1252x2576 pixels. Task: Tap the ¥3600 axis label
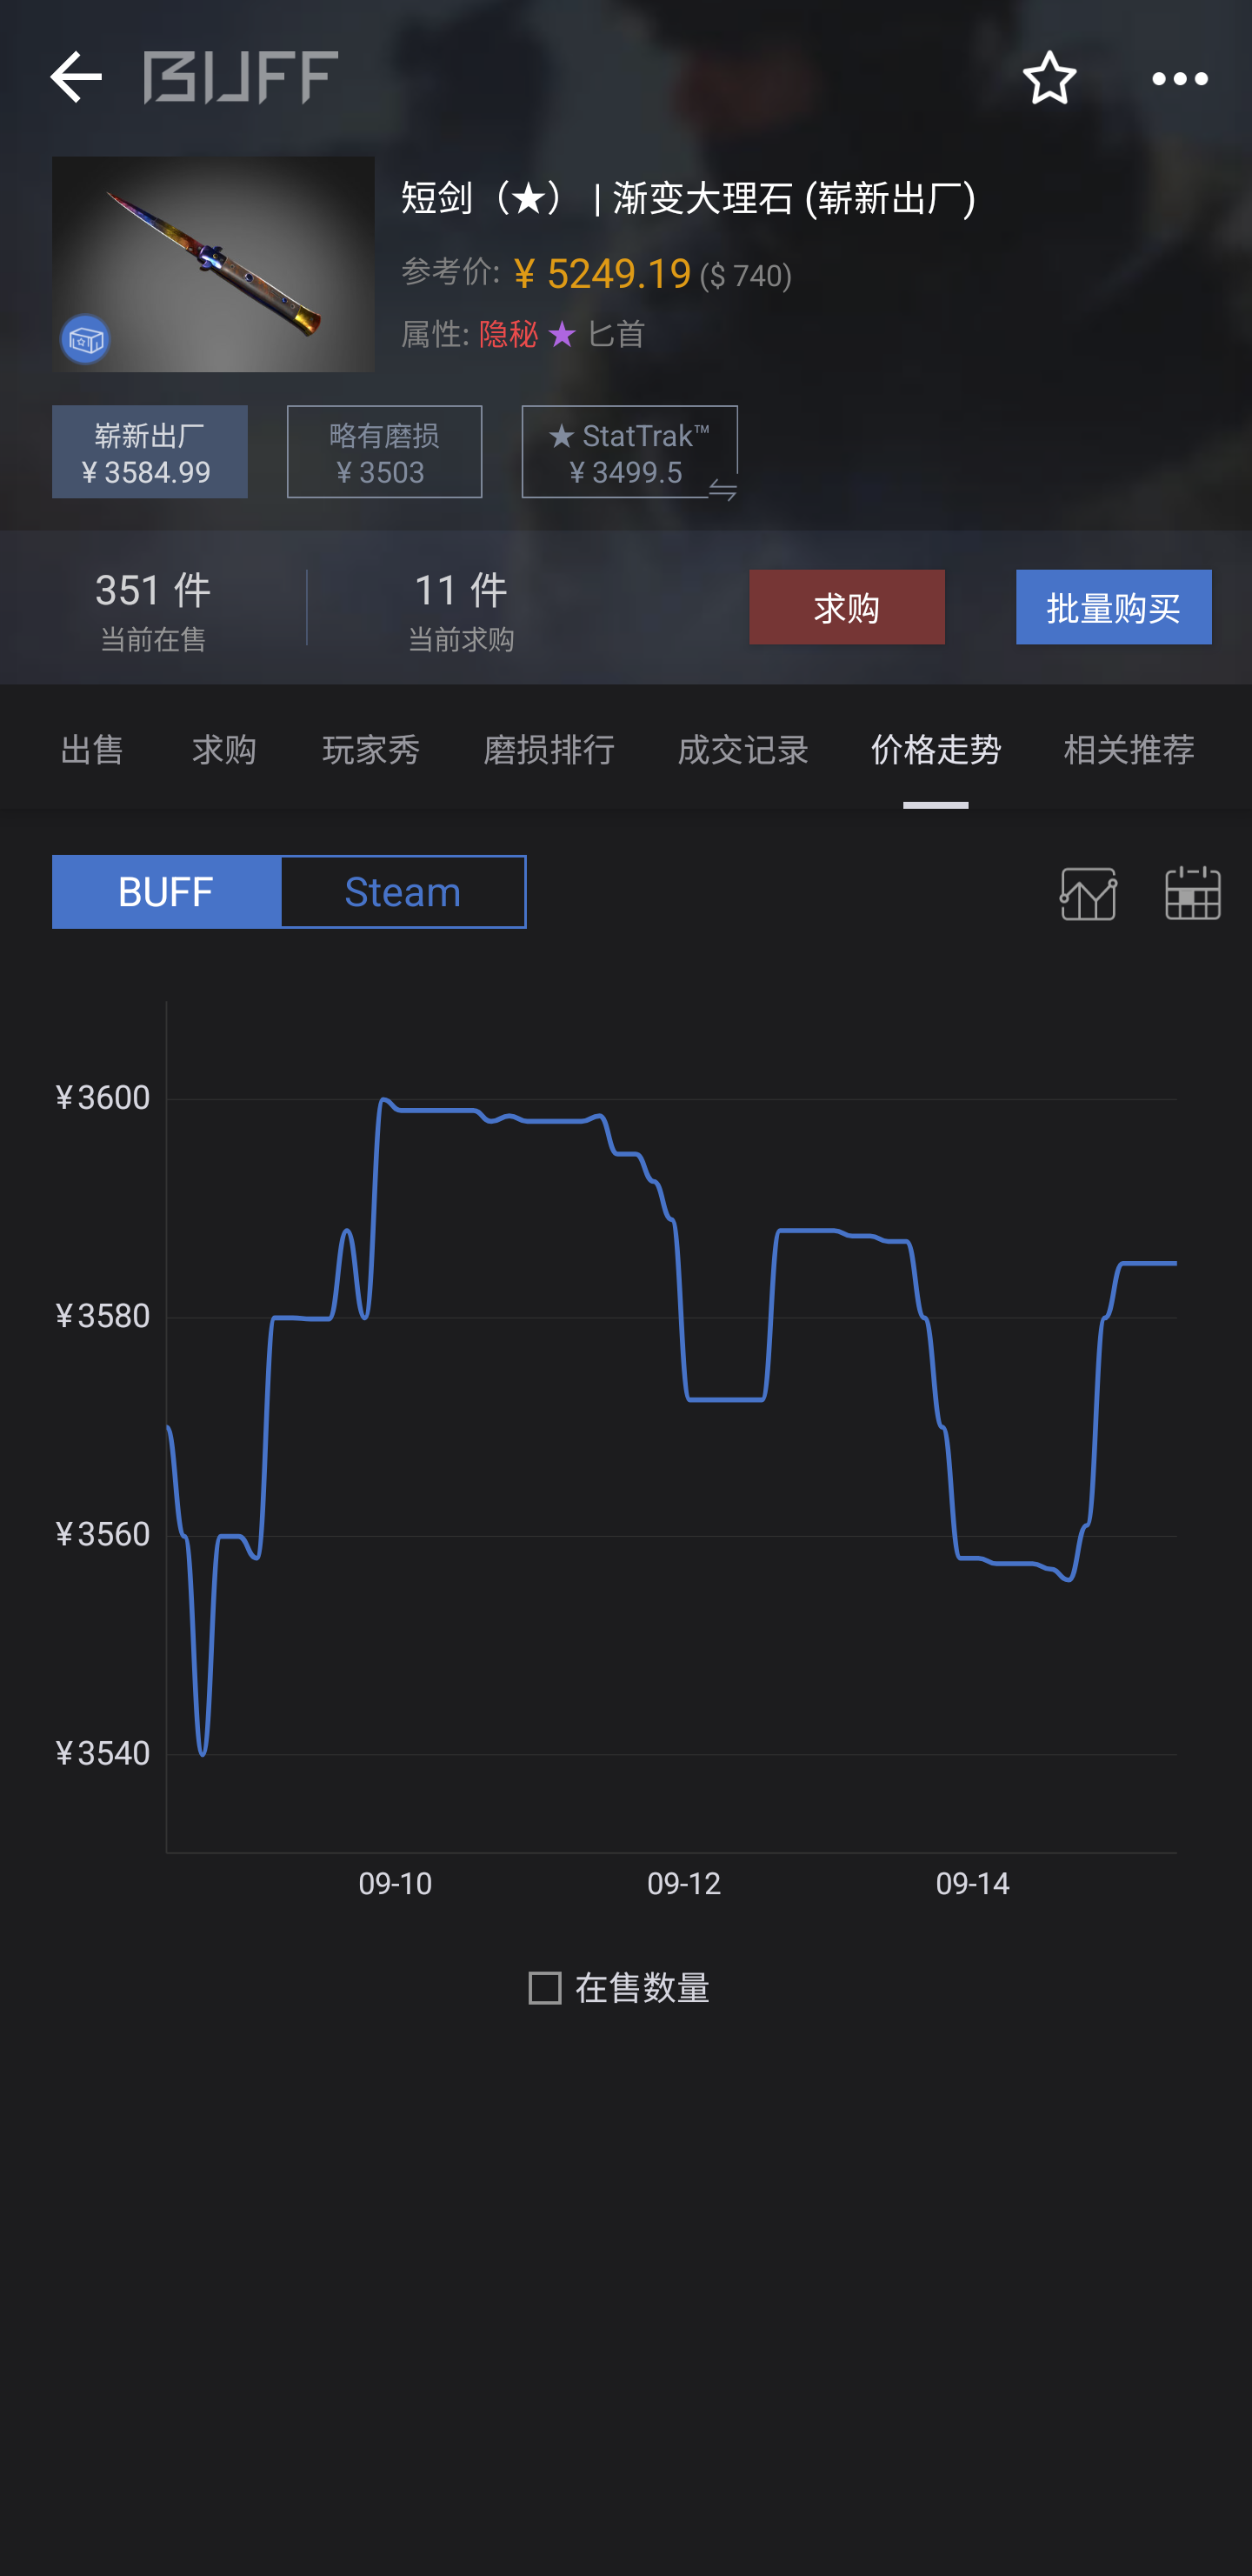point(102,1098)
